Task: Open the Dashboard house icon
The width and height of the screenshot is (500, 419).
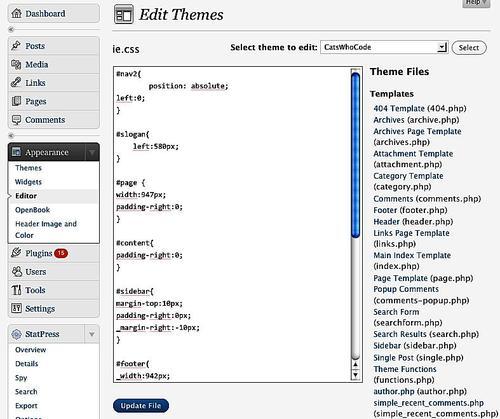Action: [16, 13]
